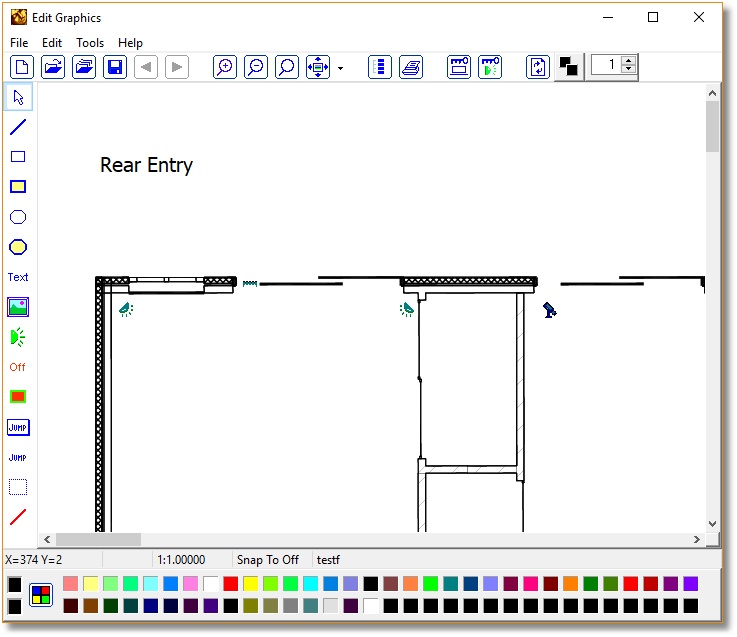Image resolution: width=737 pixels, height=637 pixels.
Task: Pick the red swatch in top palette row
Action: [231, 583]
